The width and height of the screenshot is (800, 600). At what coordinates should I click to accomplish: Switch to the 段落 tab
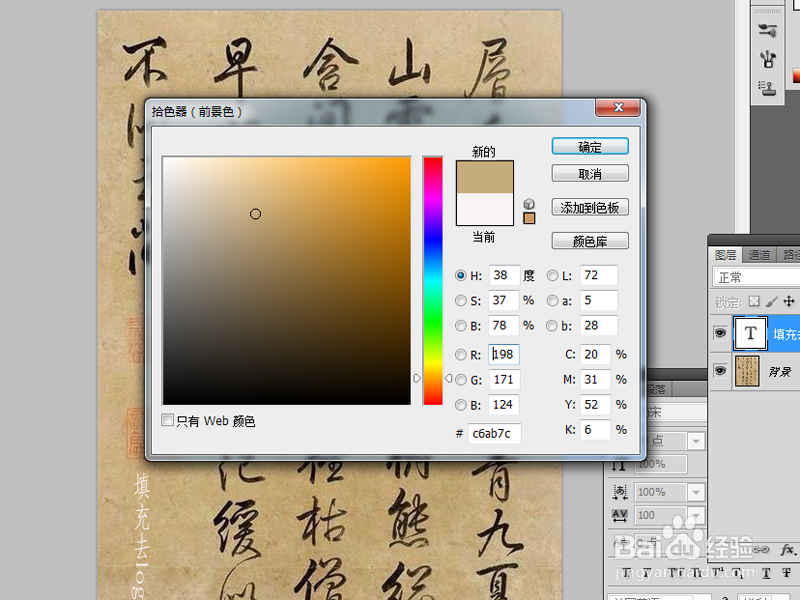[x=658, y=389]
